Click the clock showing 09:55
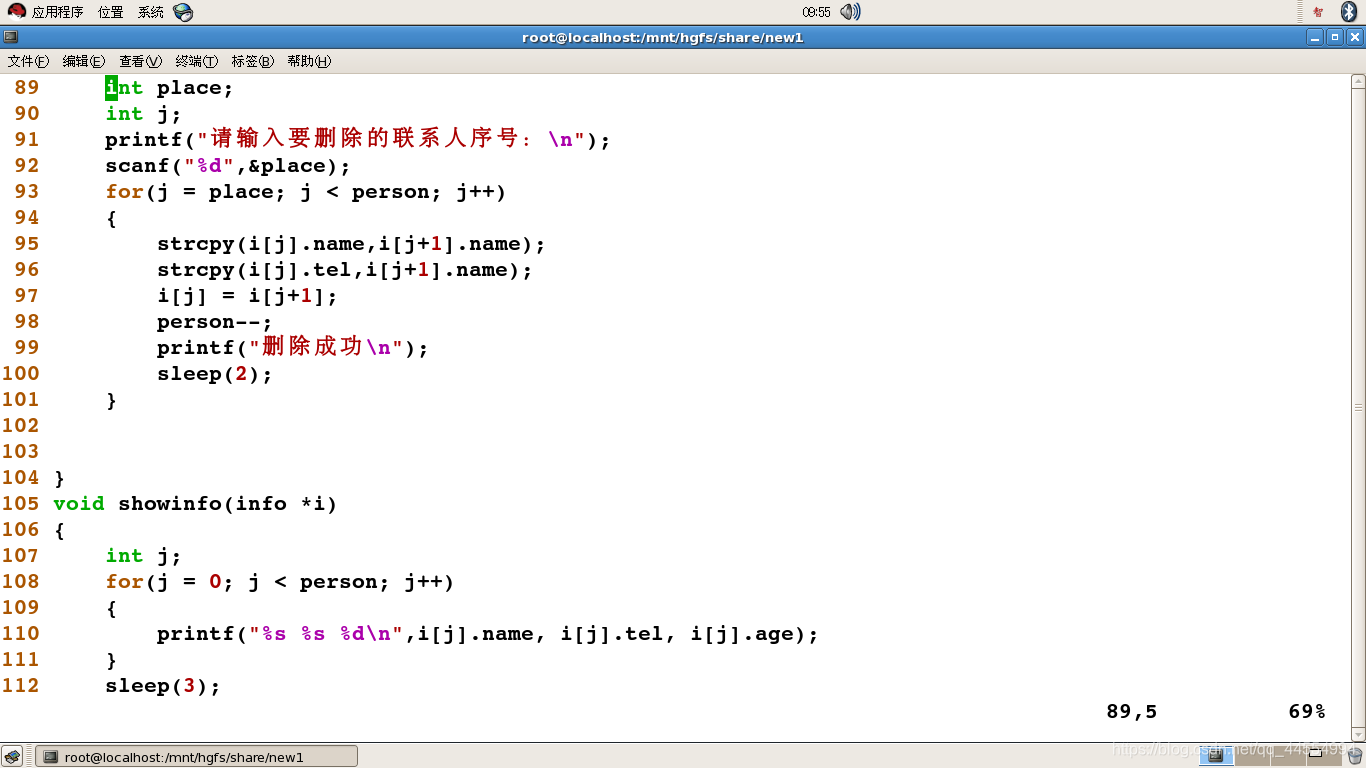 click(x=816, y=12)
